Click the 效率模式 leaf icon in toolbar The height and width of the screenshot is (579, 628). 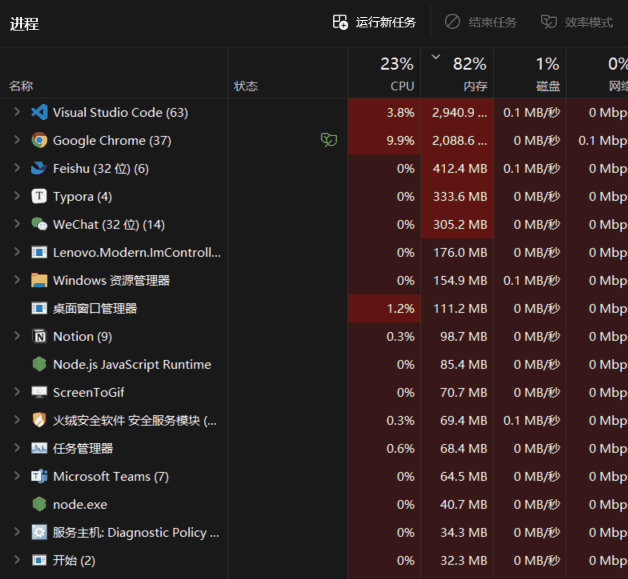point(548,22)
